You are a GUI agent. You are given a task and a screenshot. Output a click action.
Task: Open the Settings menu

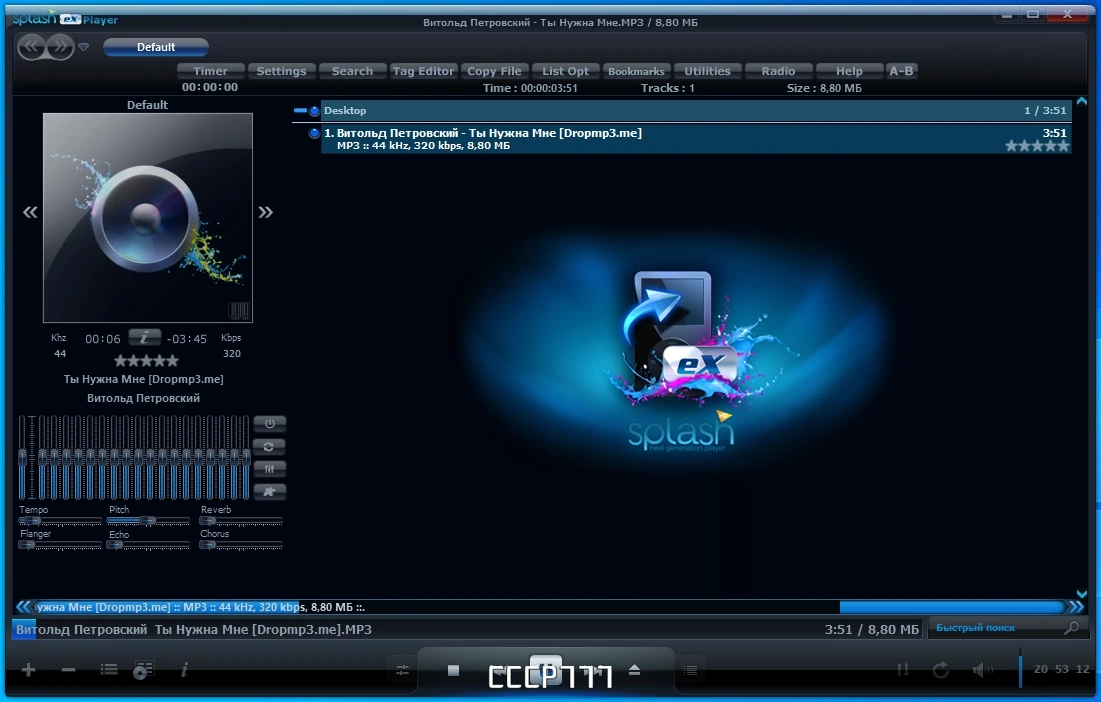281,71
